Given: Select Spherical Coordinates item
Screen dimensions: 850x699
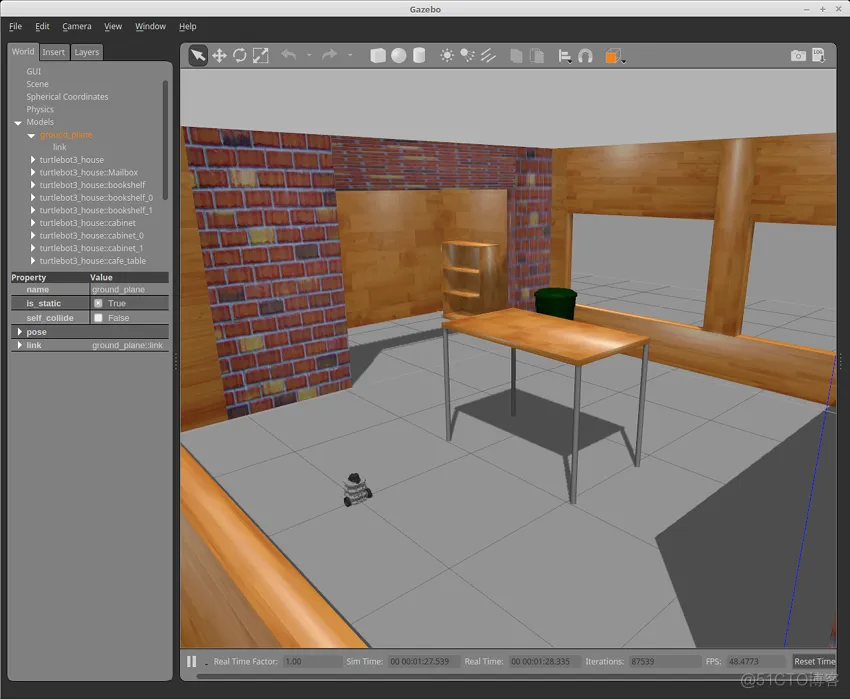Looking at the screenshot, I should [x=67, y=97].
